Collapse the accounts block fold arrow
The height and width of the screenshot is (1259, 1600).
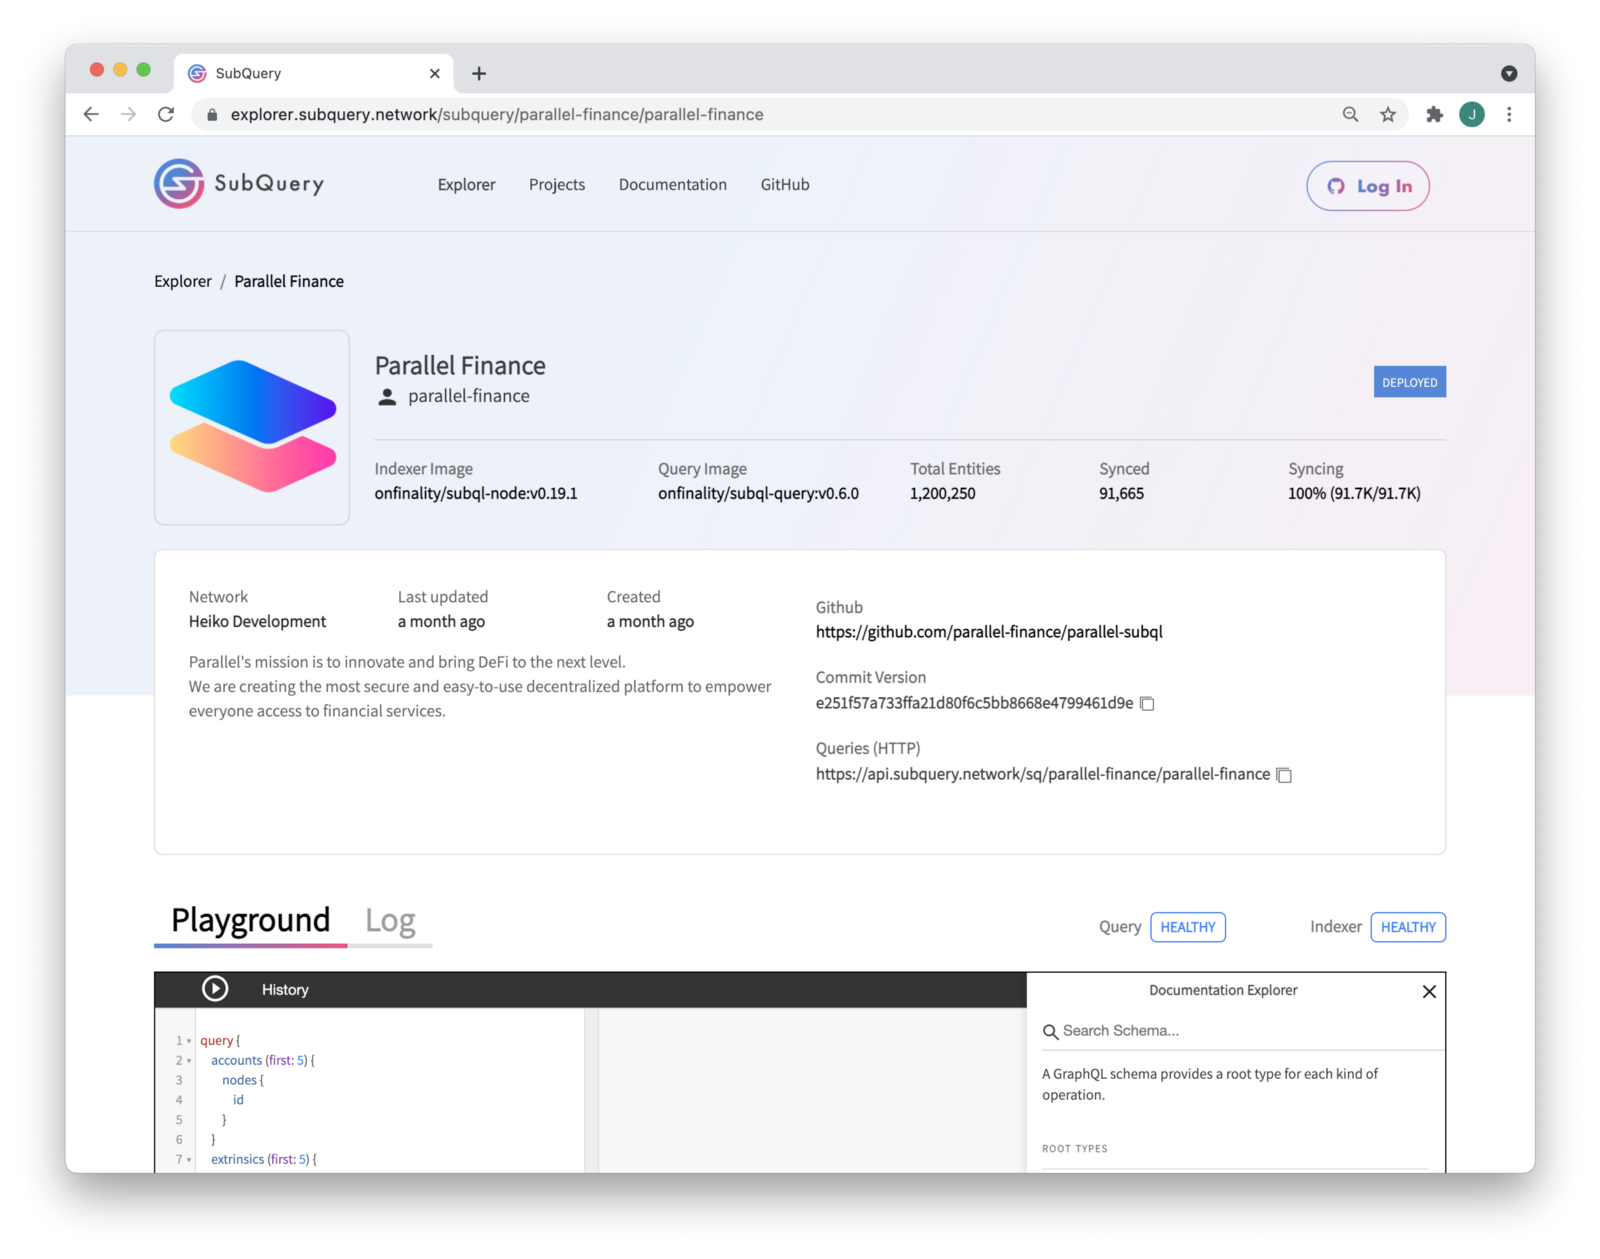189,1061
